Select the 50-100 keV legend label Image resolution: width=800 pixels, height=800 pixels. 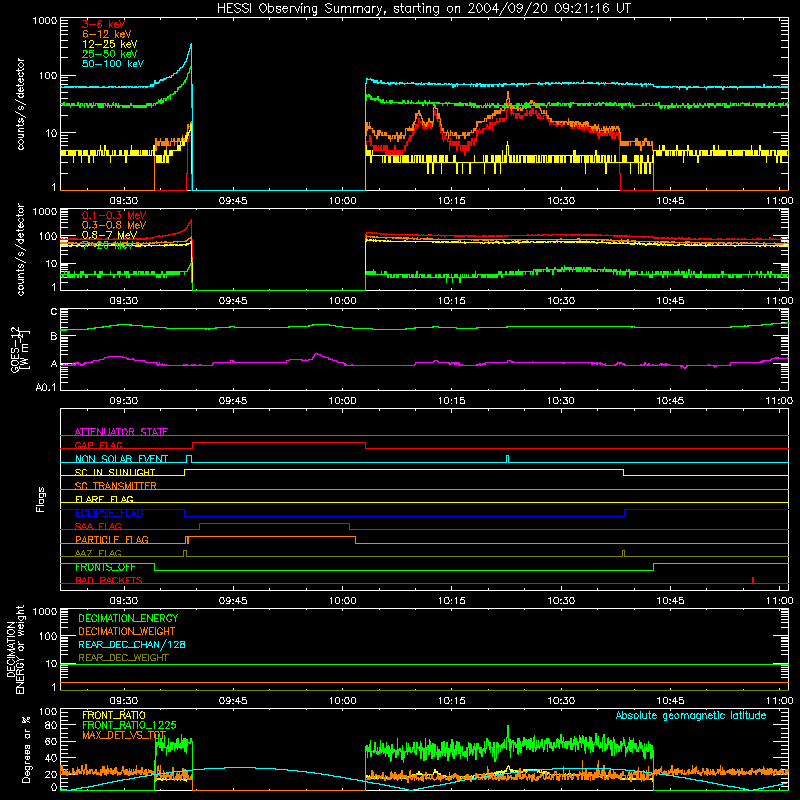tap(113, 64)
